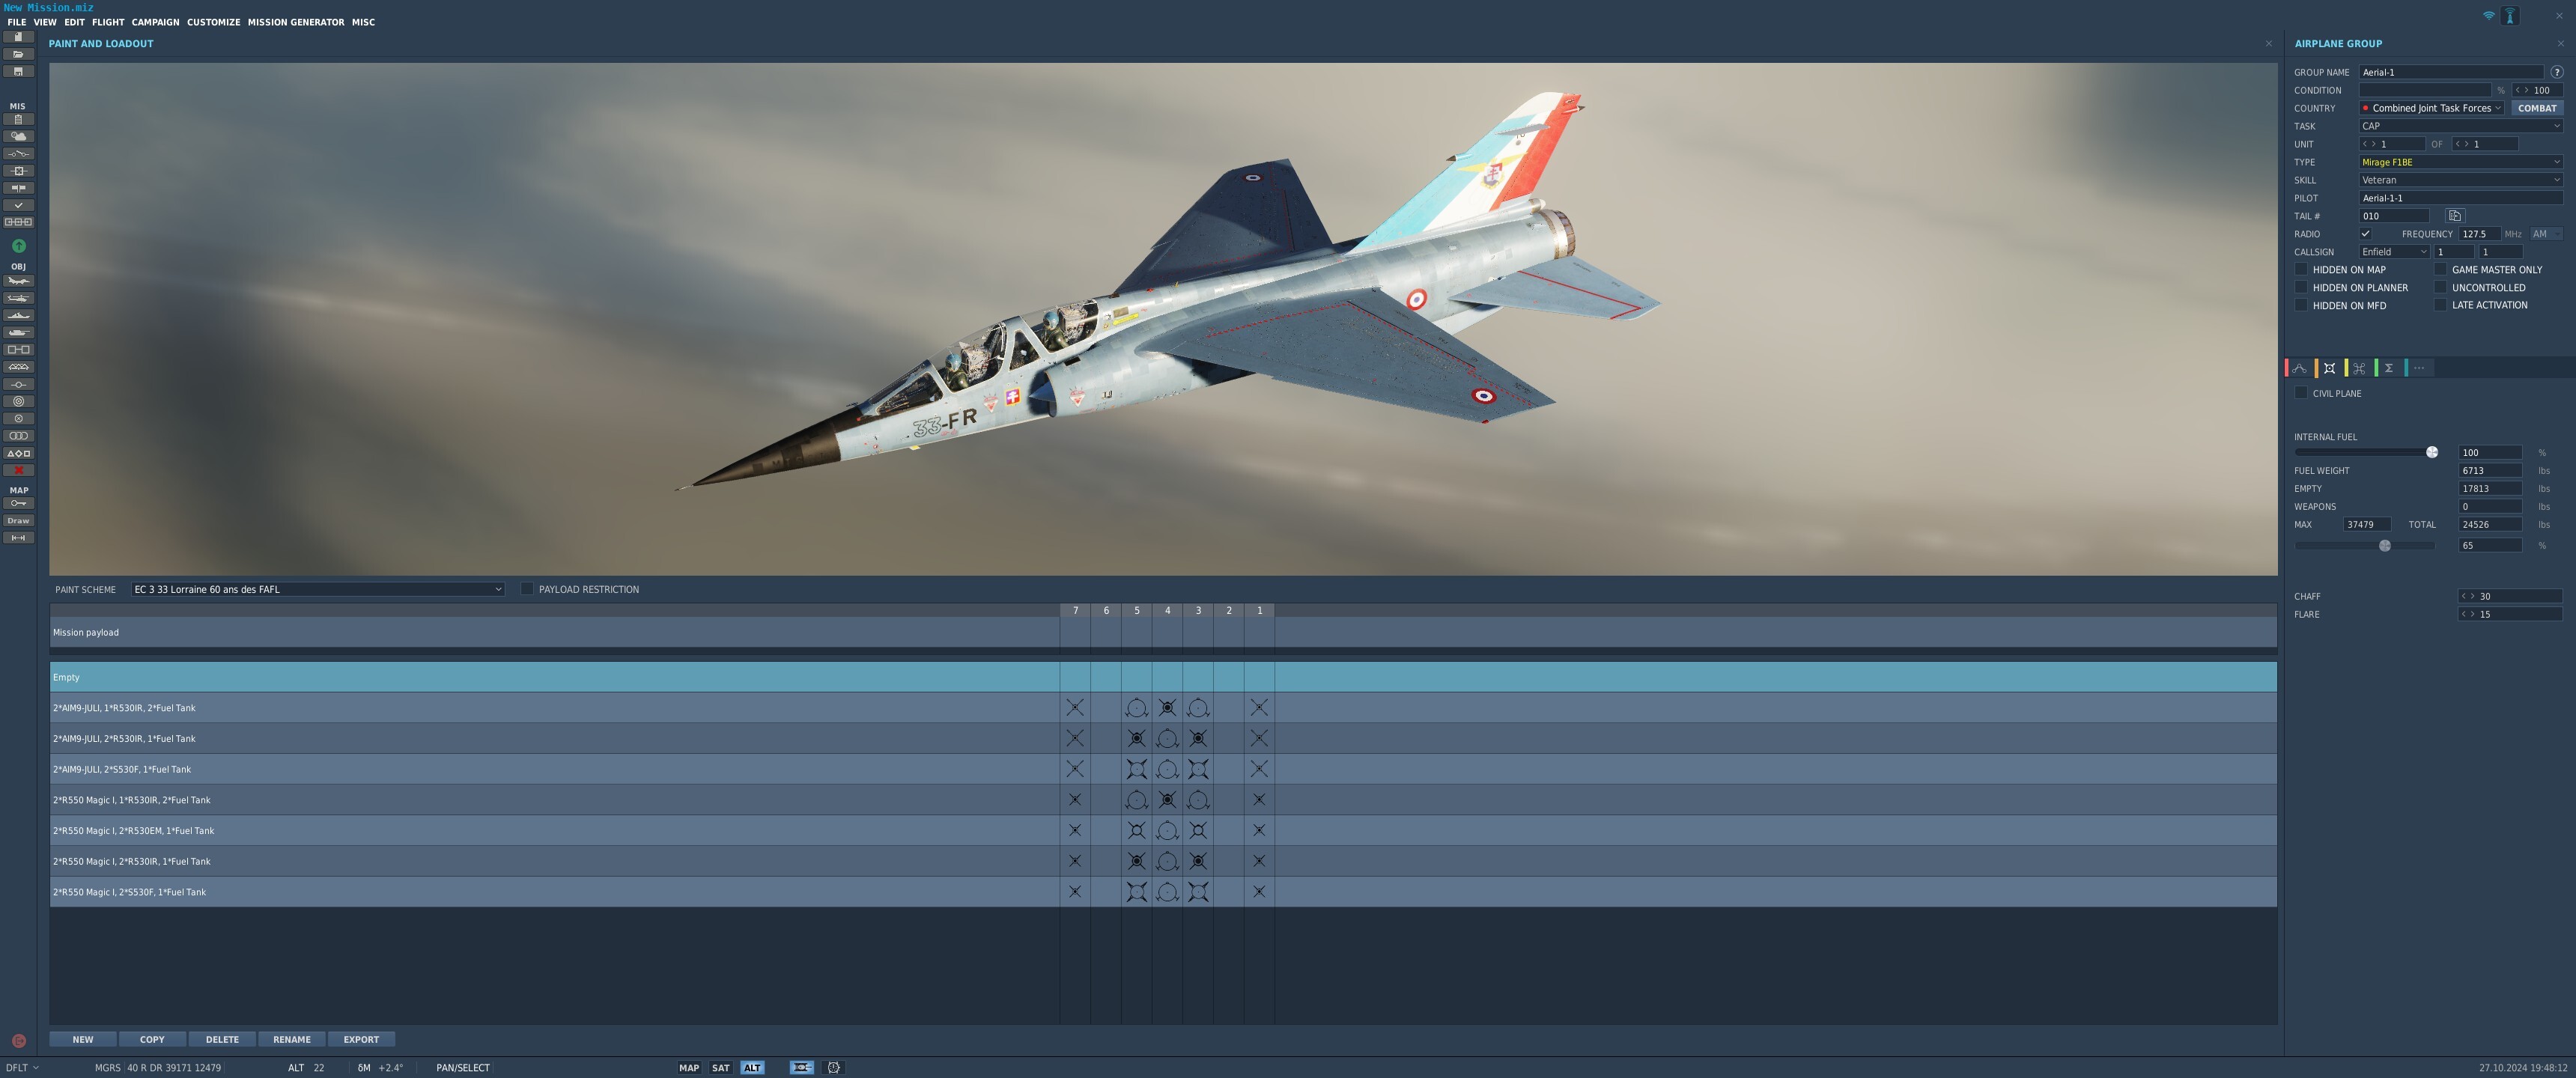Open the CAMPAIGN menu
2576x1078 pixels.
155,22
